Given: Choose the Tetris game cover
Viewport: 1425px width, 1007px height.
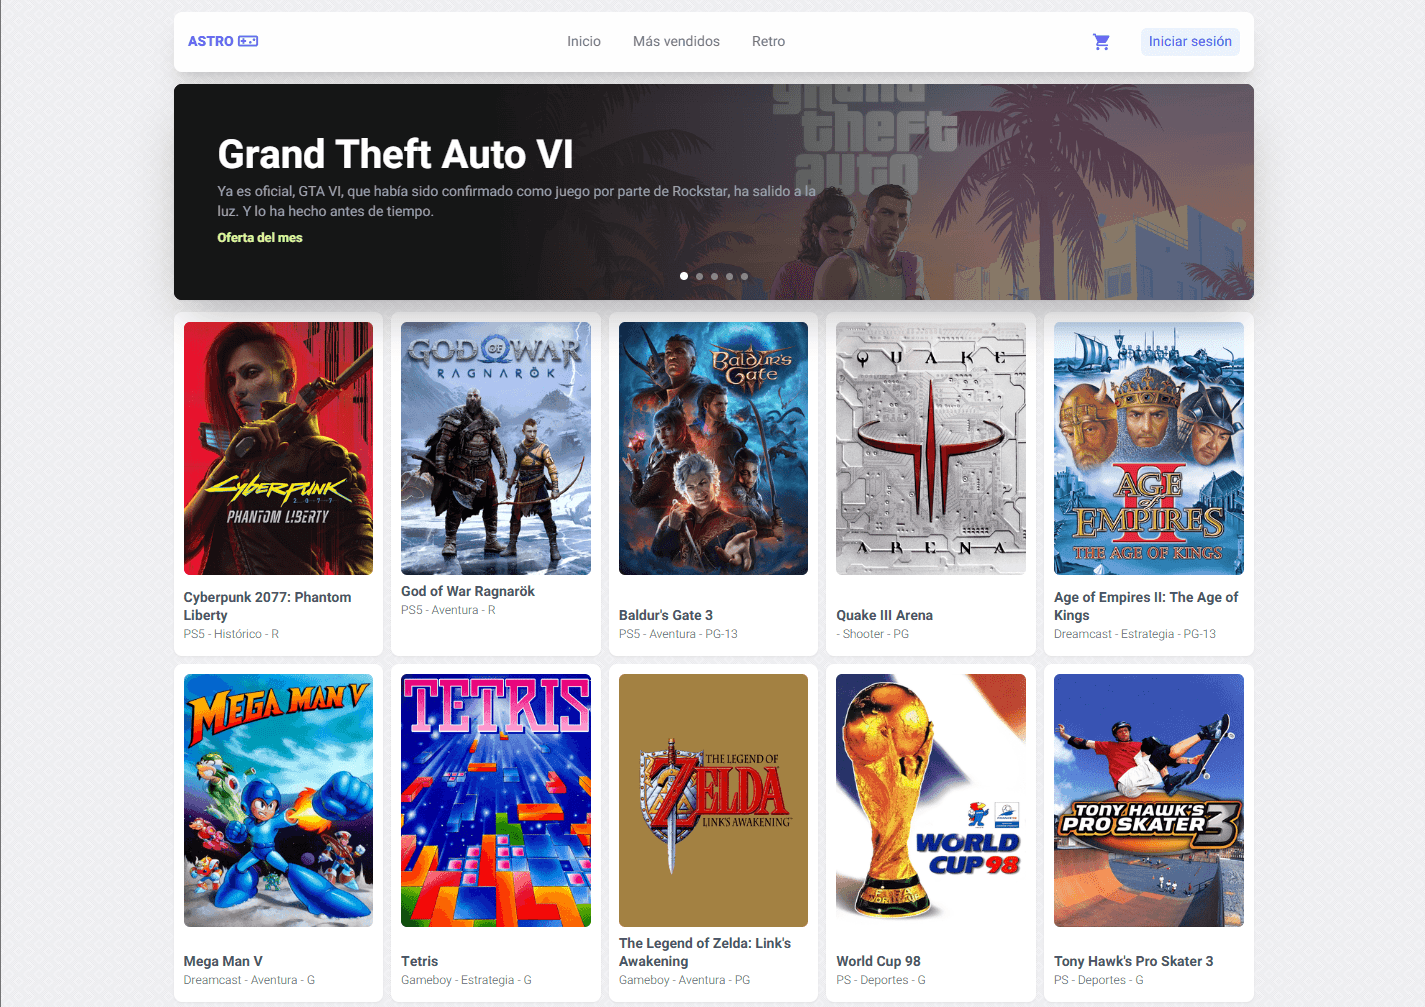Looking at the screenshot, I should (496, 800).
